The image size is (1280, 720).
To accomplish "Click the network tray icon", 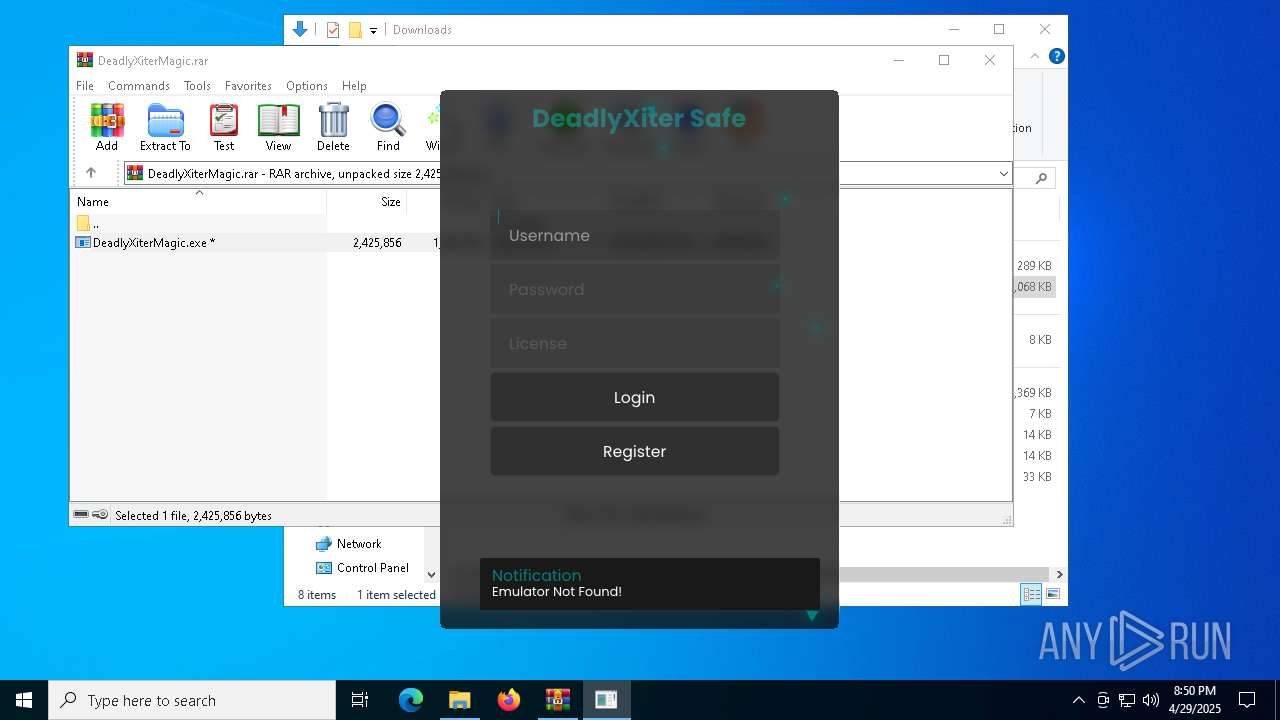I will coord(1127,700).
